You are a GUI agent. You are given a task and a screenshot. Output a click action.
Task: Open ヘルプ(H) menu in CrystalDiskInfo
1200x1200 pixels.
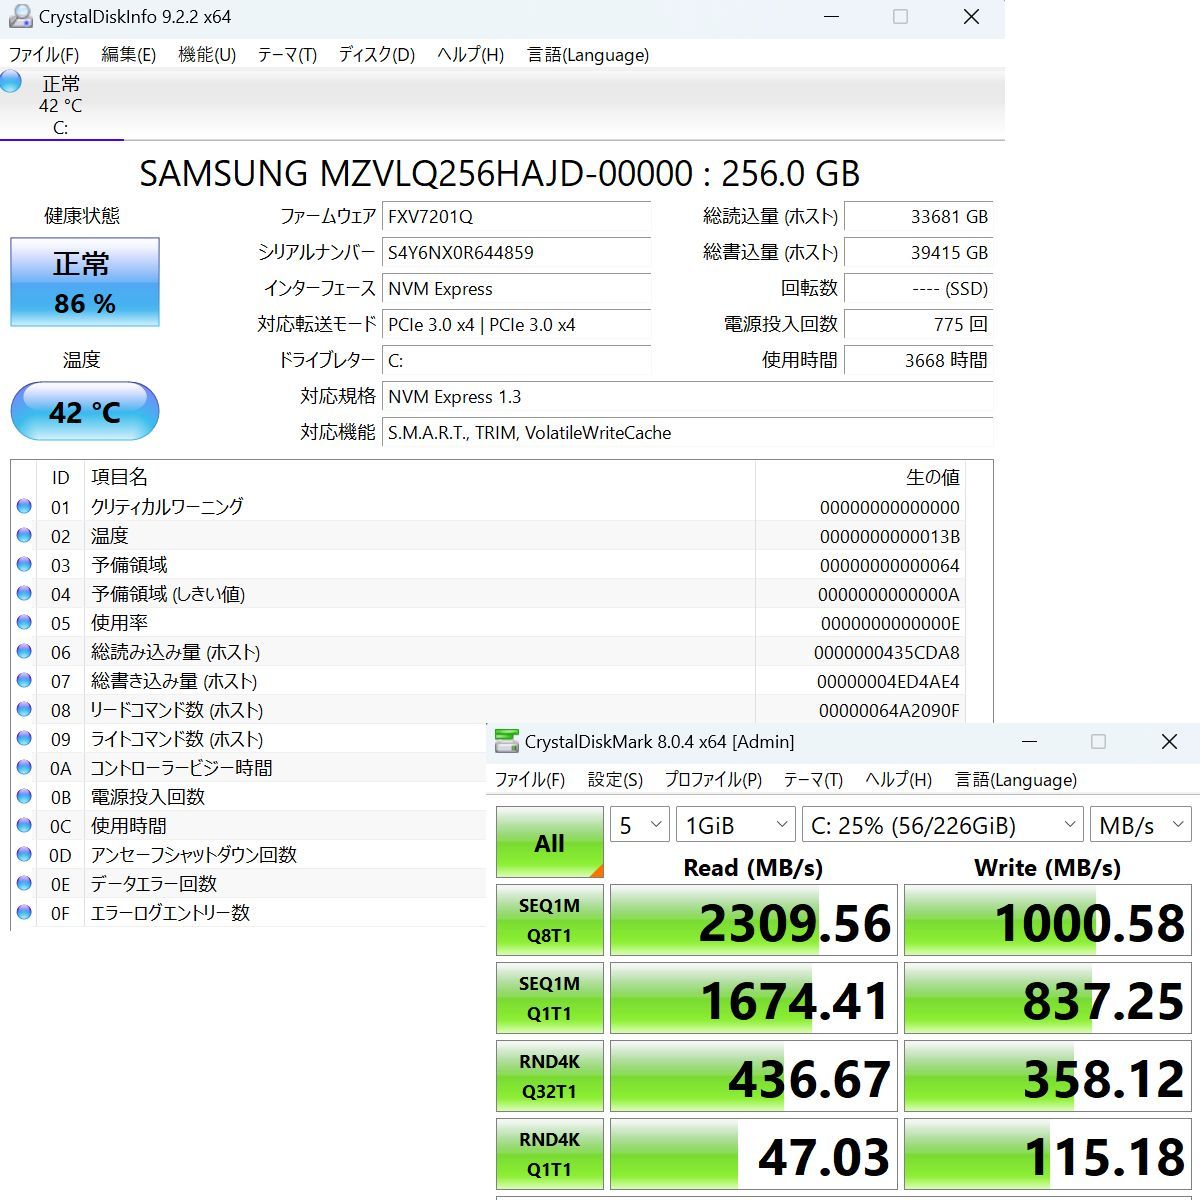click(470, 55)
